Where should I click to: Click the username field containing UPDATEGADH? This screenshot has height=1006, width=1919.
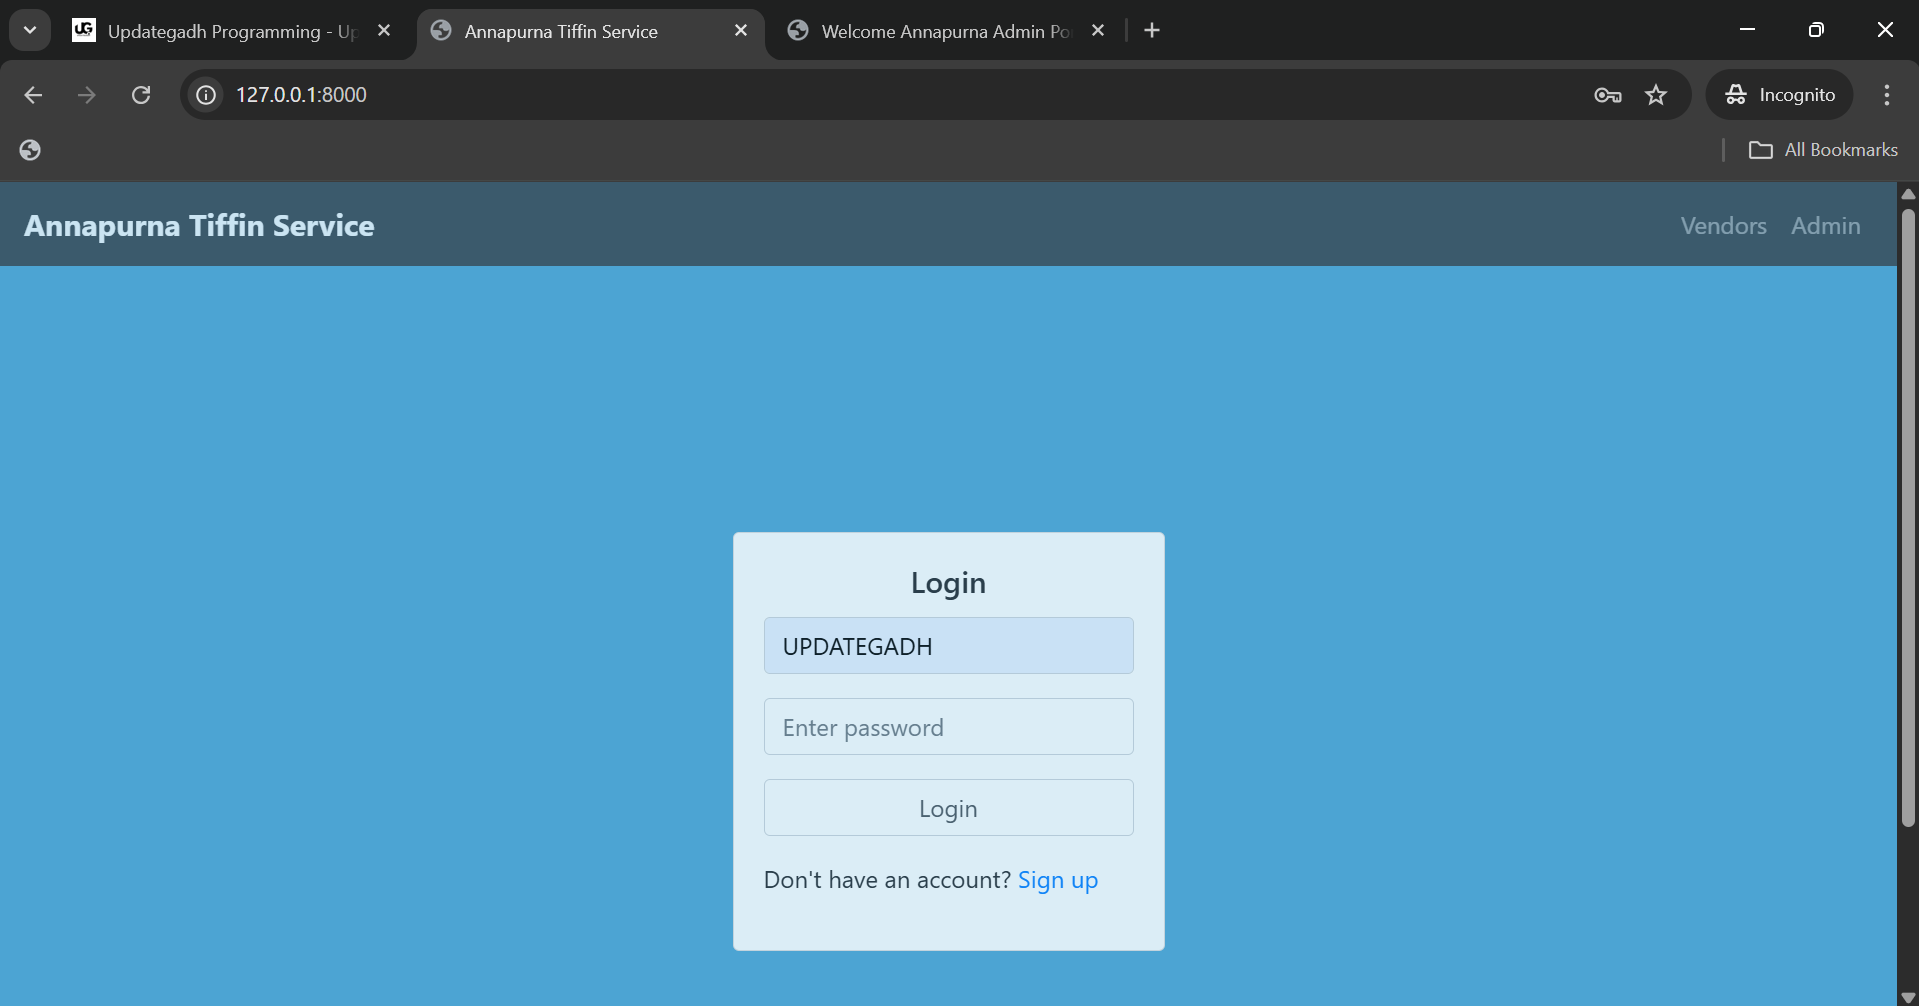pos(948,646)
